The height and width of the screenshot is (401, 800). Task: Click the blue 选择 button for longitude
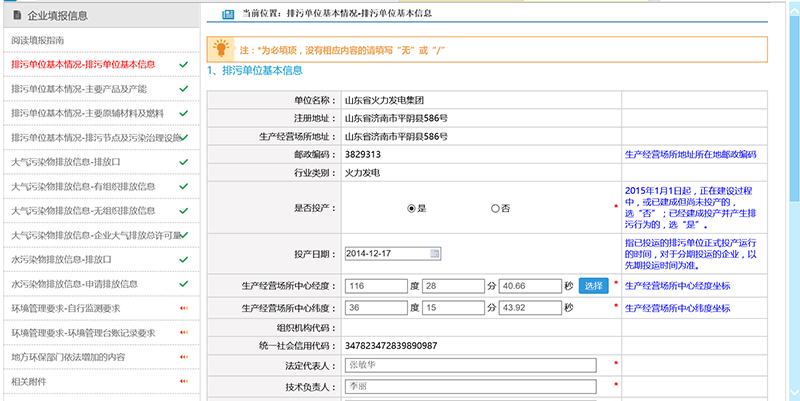(593, 286)
